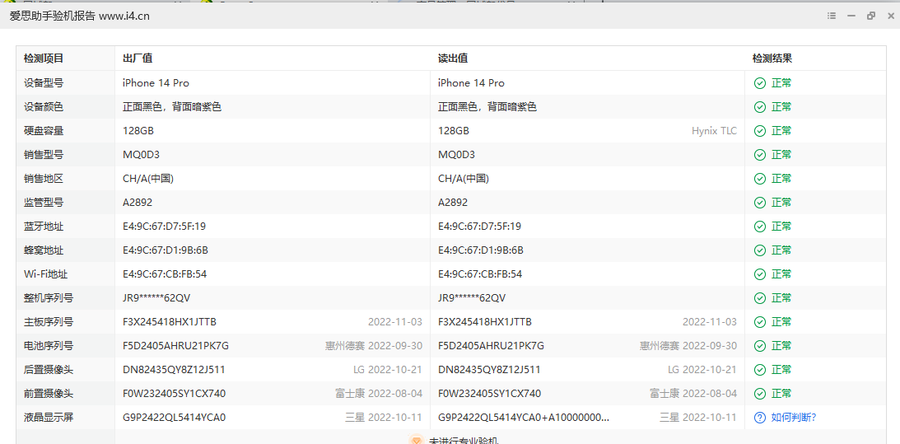The height and width of the screenshot is (444, 900).
Task: Click the 检测项目 column header
Action: (44, 59)
